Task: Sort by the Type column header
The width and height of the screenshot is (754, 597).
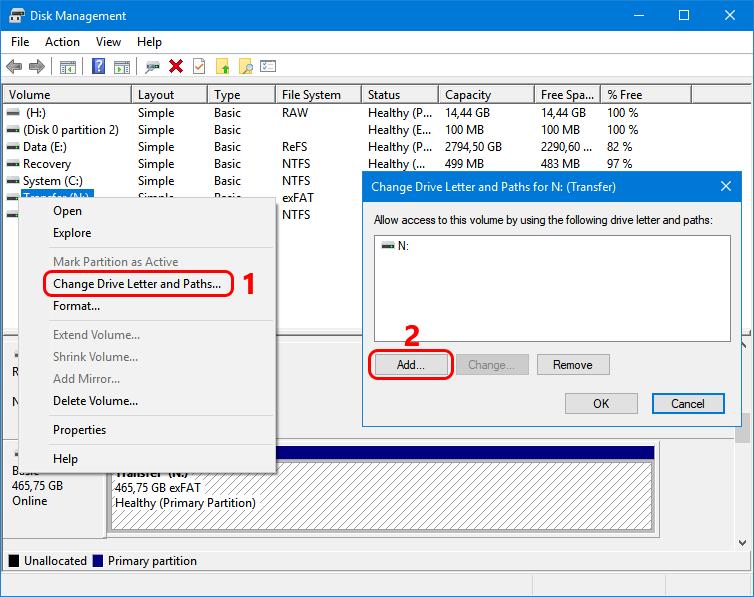Action: 241,95
